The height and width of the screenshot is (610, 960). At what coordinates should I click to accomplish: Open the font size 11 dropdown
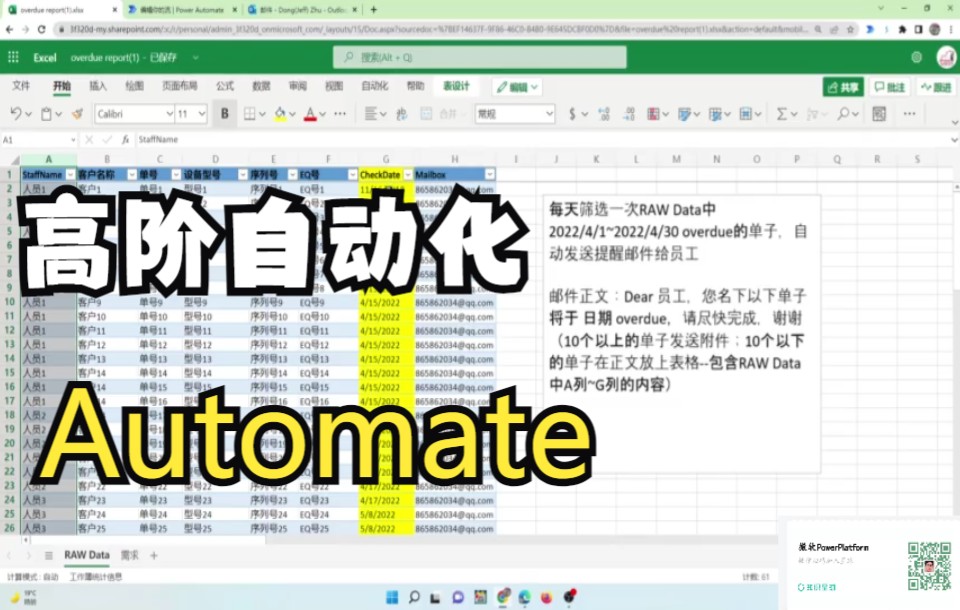(x=201, y=114)
